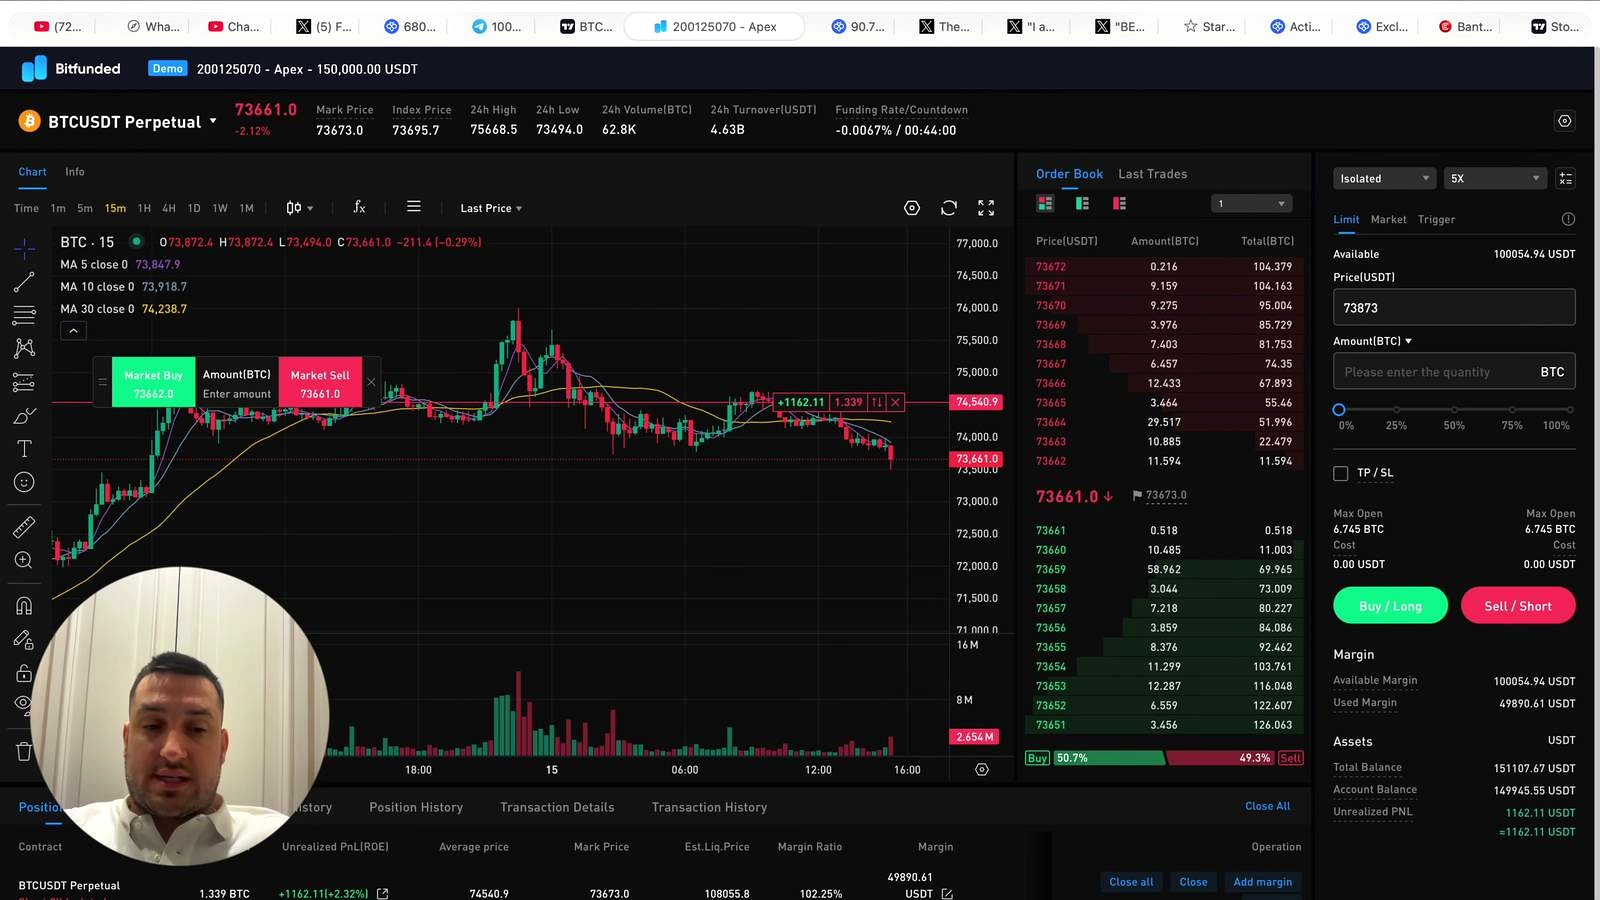The image size is (1600, 900).
Task: Open the Transaction History tab
Action: click(x=709, y=807)
